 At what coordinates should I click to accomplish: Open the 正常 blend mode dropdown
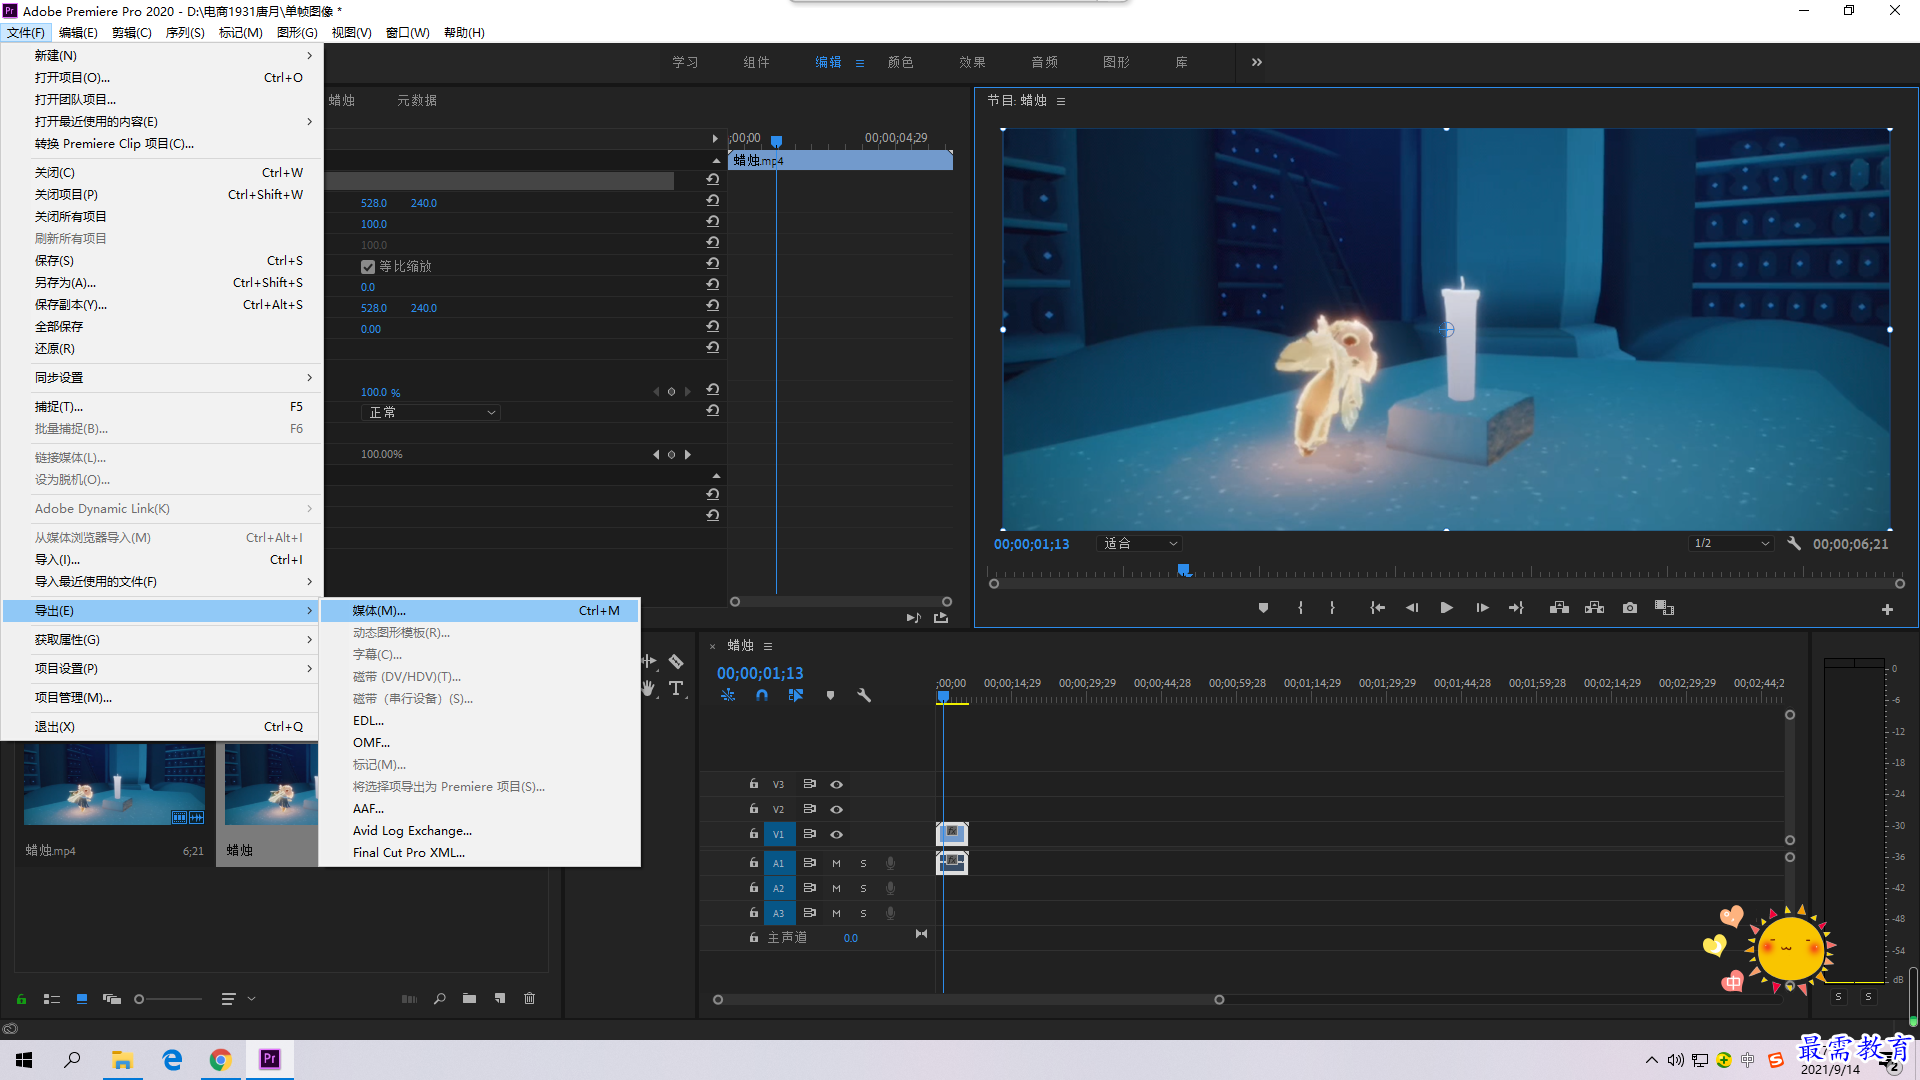coord(430,412)
